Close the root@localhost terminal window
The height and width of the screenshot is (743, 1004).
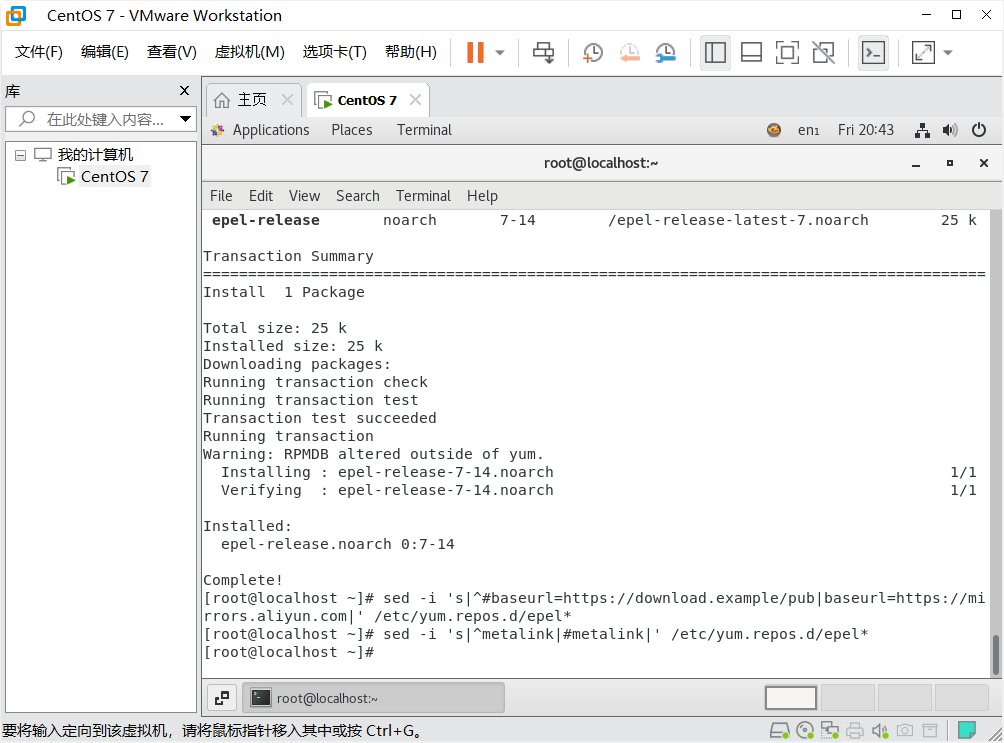click(984, 163)
